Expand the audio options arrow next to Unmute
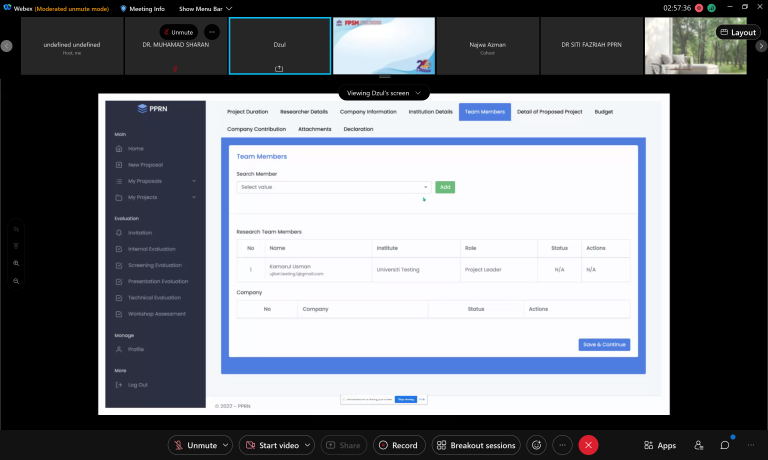768x460 pixels. tap(226, 445)
